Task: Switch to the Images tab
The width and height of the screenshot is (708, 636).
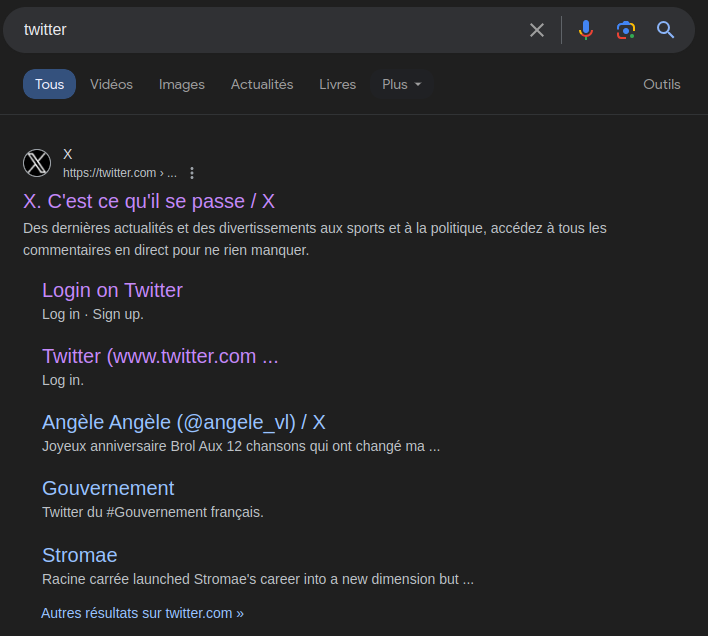Action: (182, 84)
